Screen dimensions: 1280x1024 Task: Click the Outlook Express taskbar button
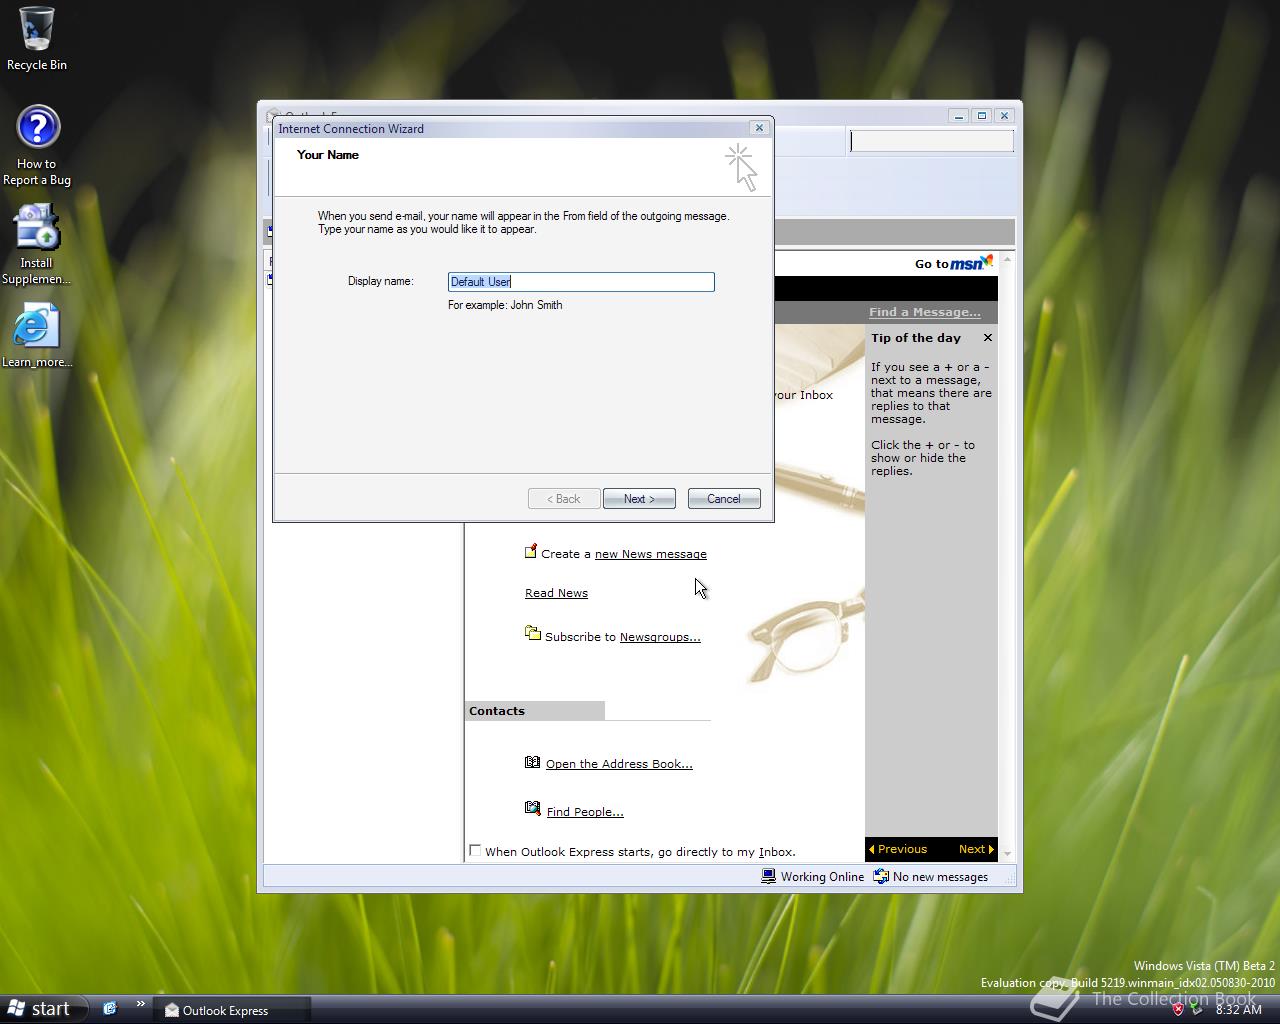click(x=233, y=1010)
